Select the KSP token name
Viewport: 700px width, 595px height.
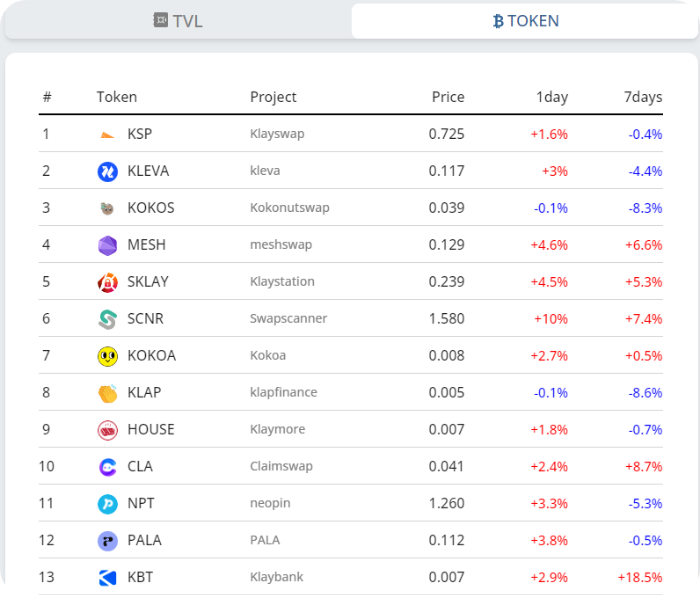[139, 134]
